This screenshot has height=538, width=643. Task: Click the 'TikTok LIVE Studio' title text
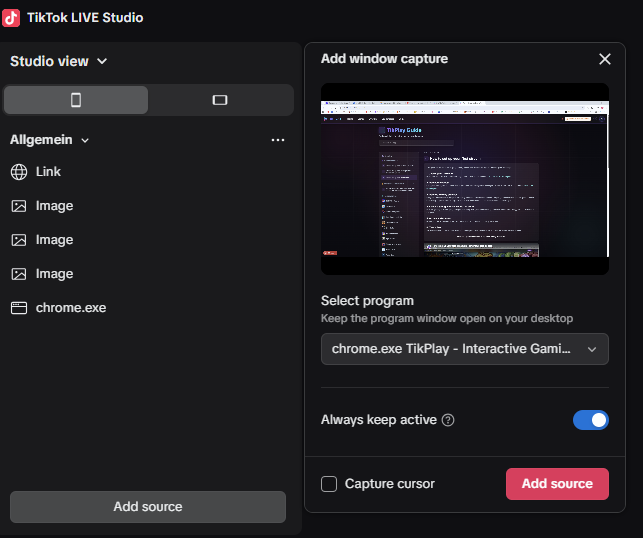(x=85, y=18)
